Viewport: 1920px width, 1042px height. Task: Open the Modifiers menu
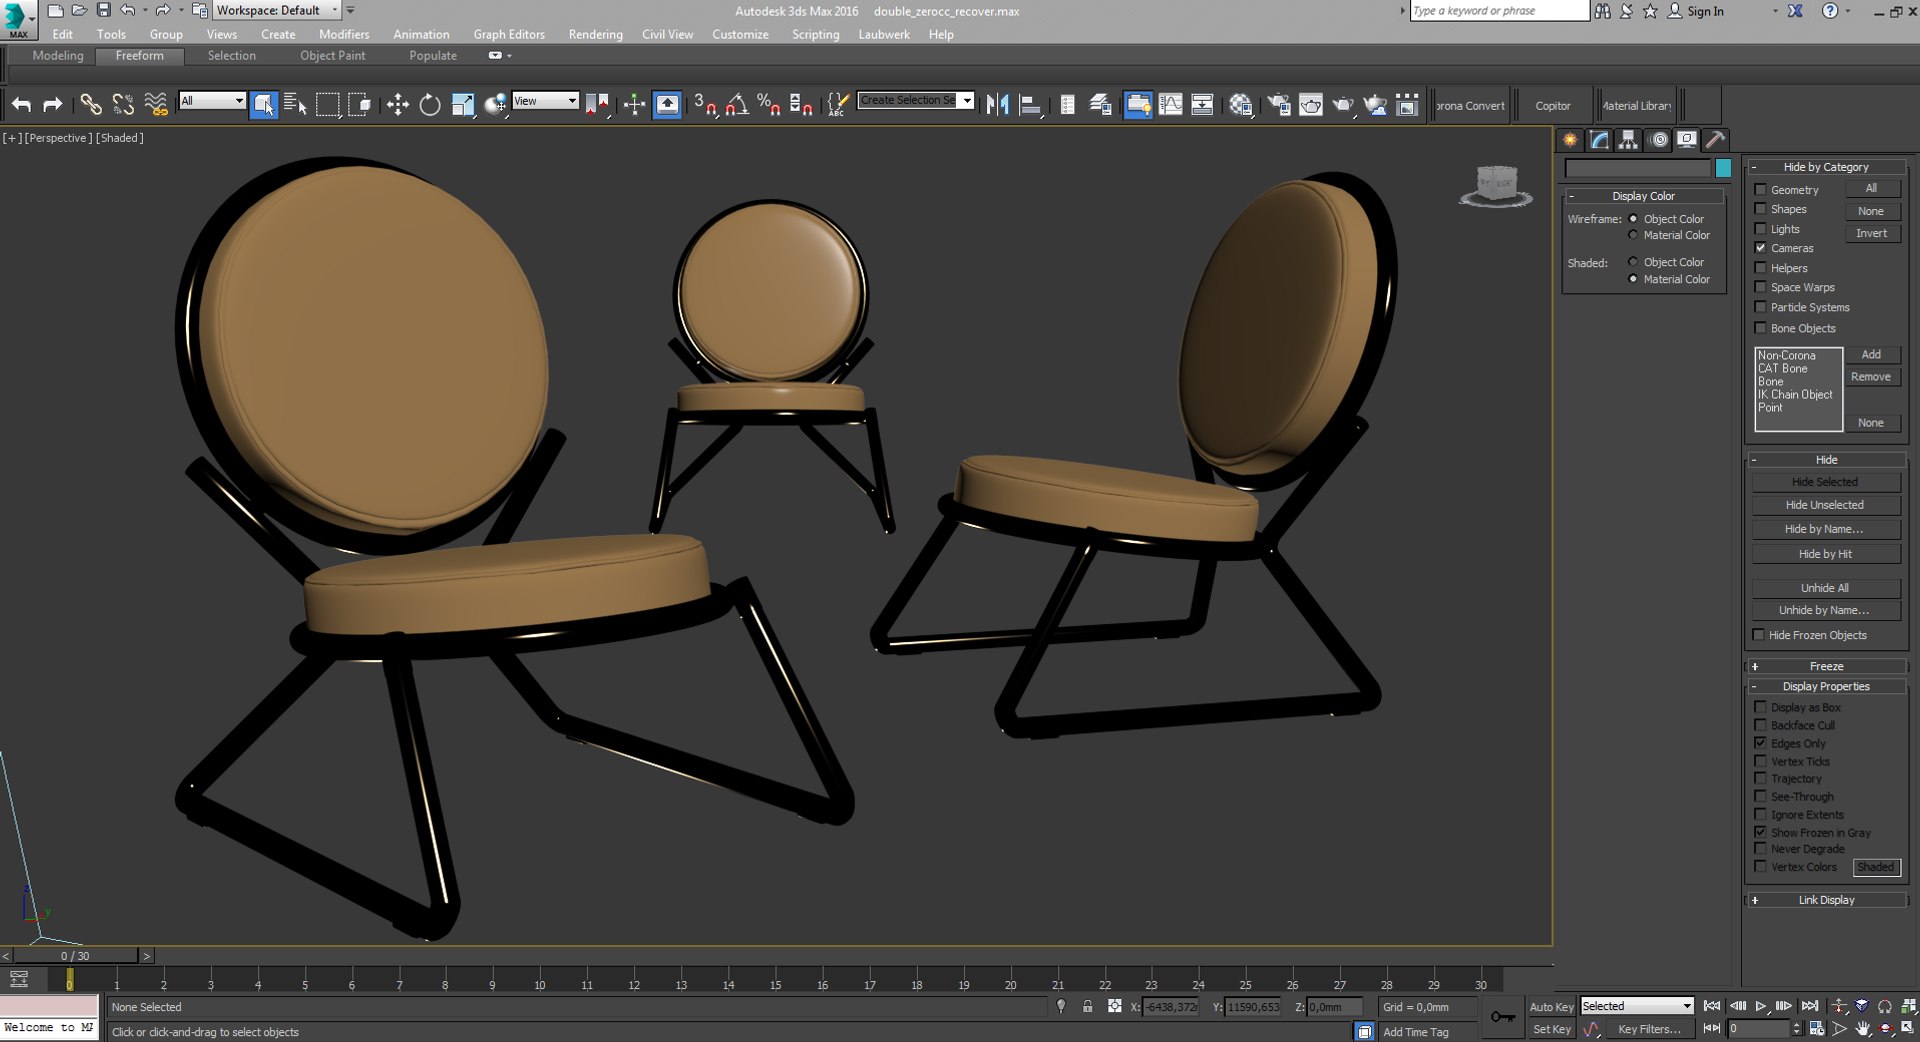[x=344, y=34]
